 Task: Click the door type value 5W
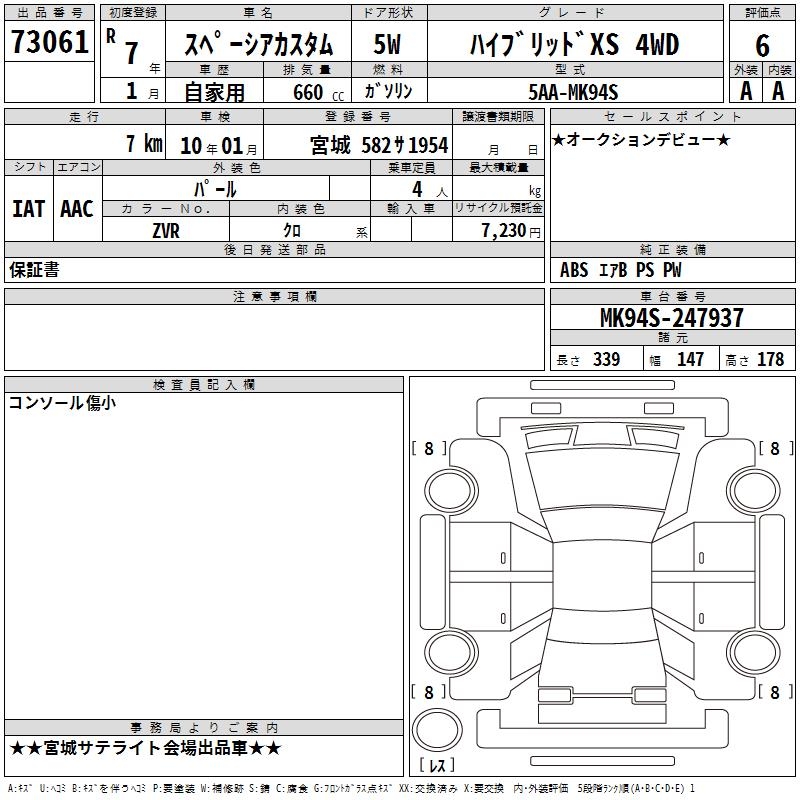(x=387, y=44)
